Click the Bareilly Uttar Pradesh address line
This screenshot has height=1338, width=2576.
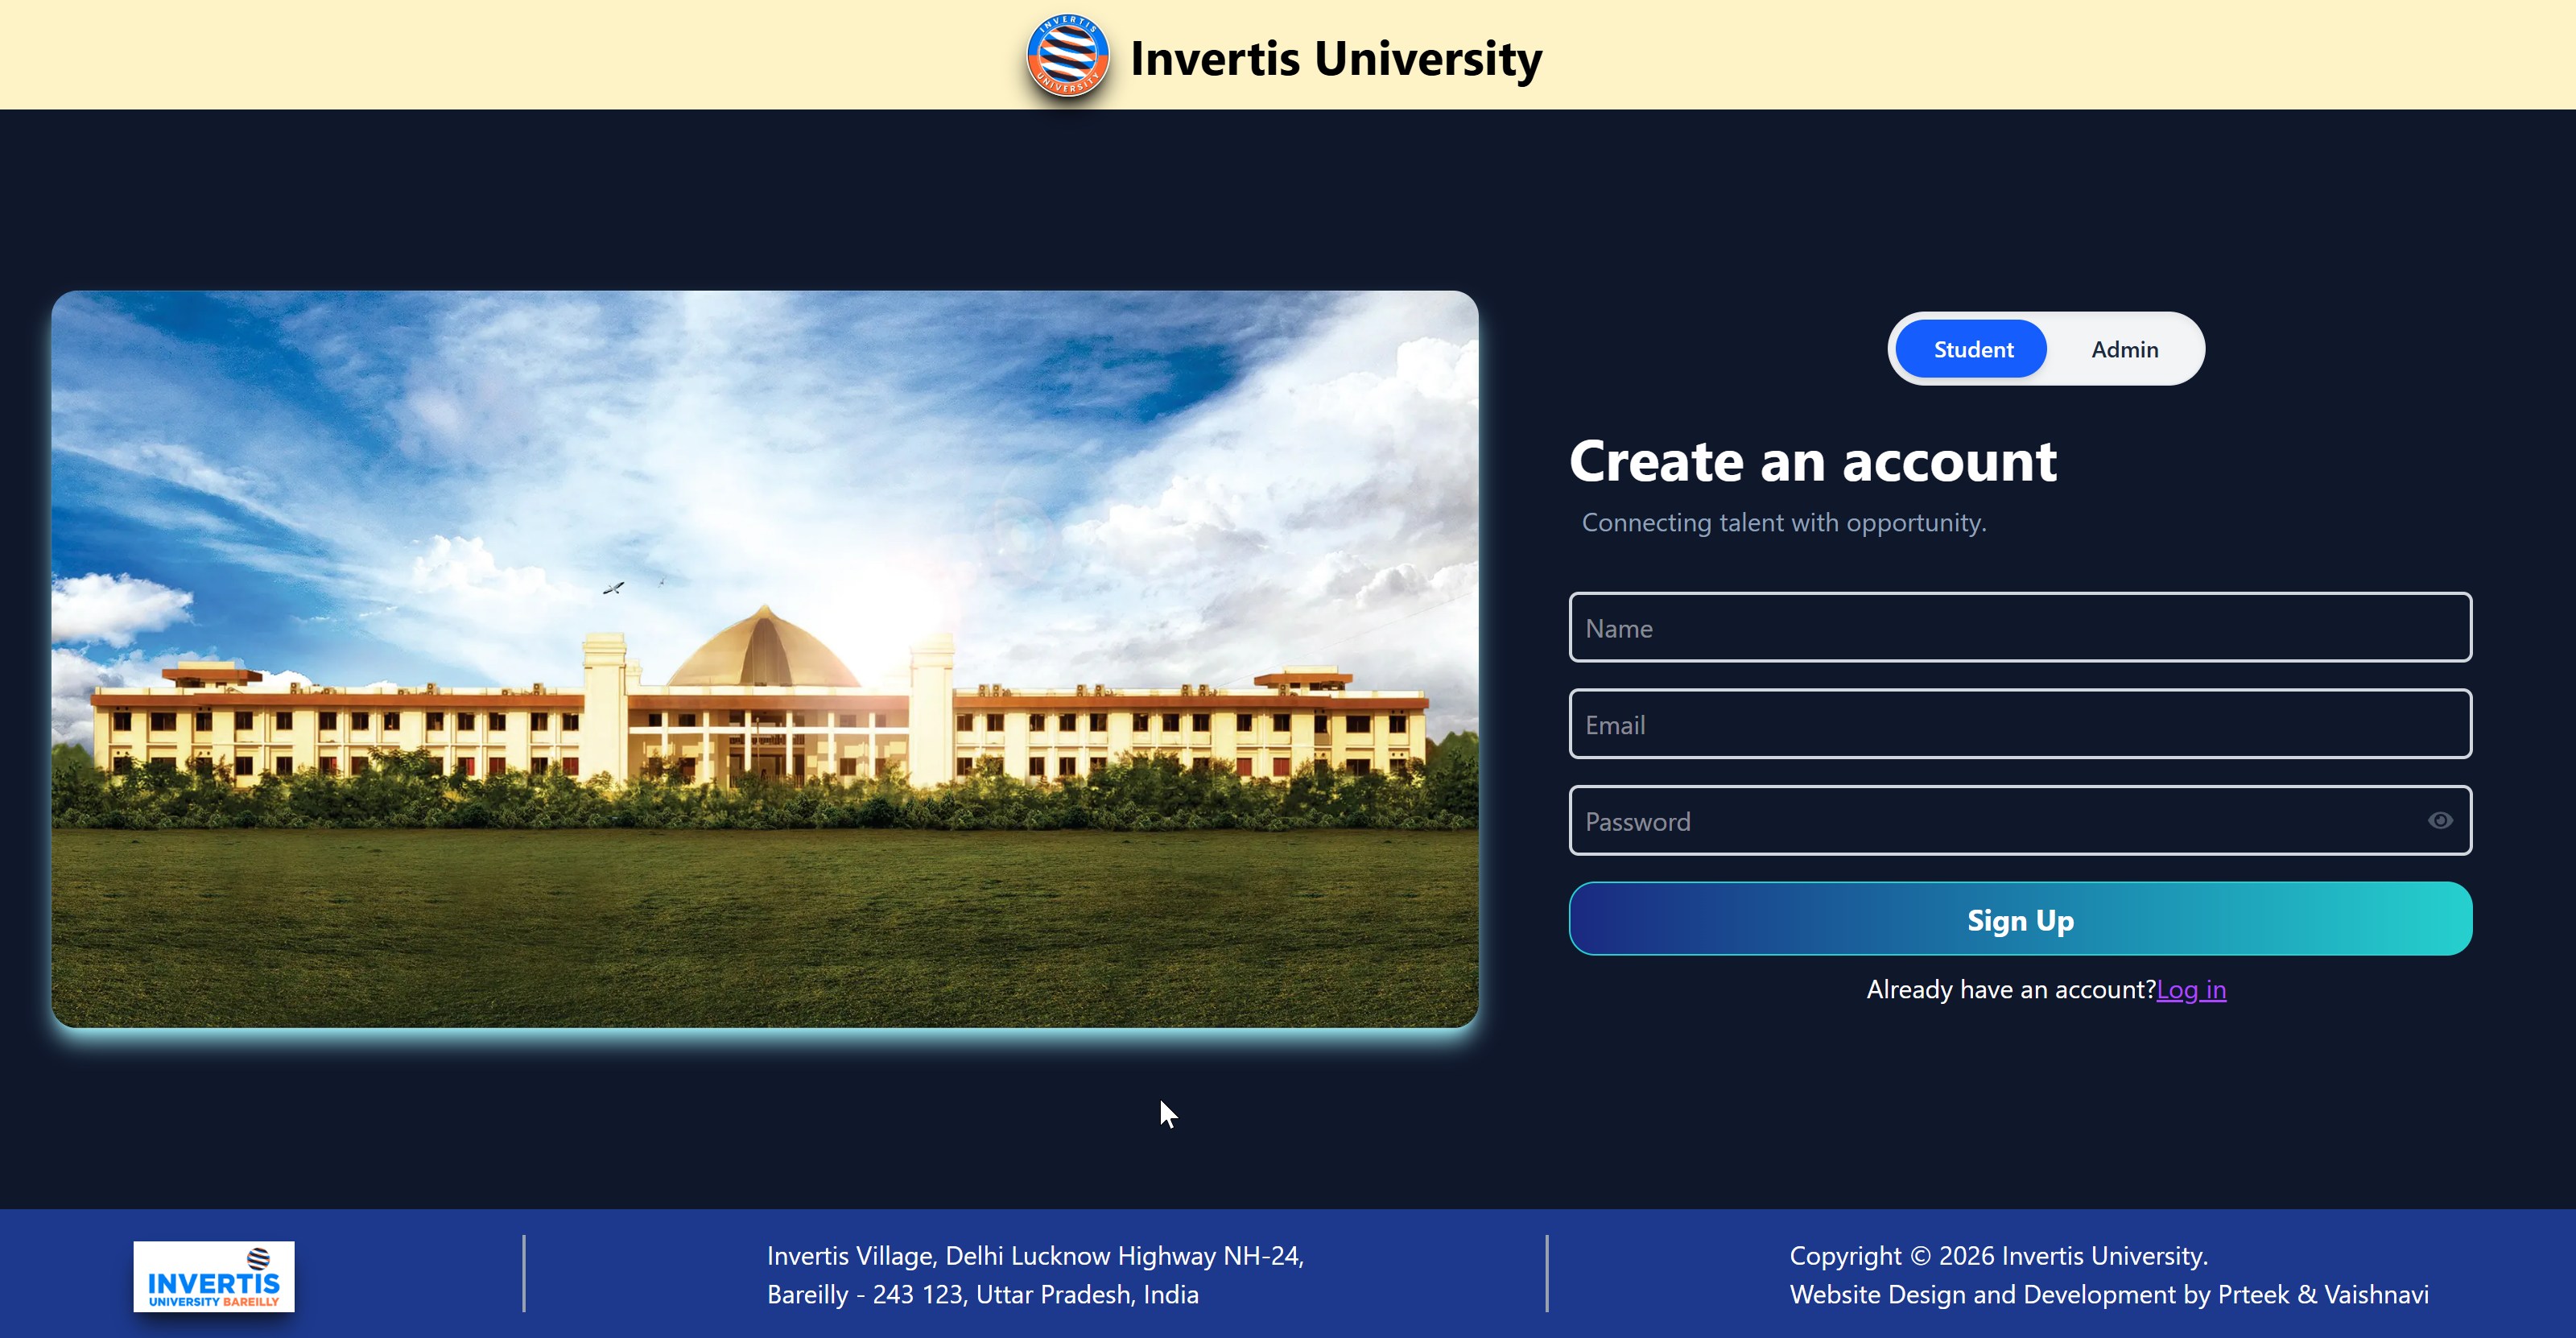point(982,1294)
